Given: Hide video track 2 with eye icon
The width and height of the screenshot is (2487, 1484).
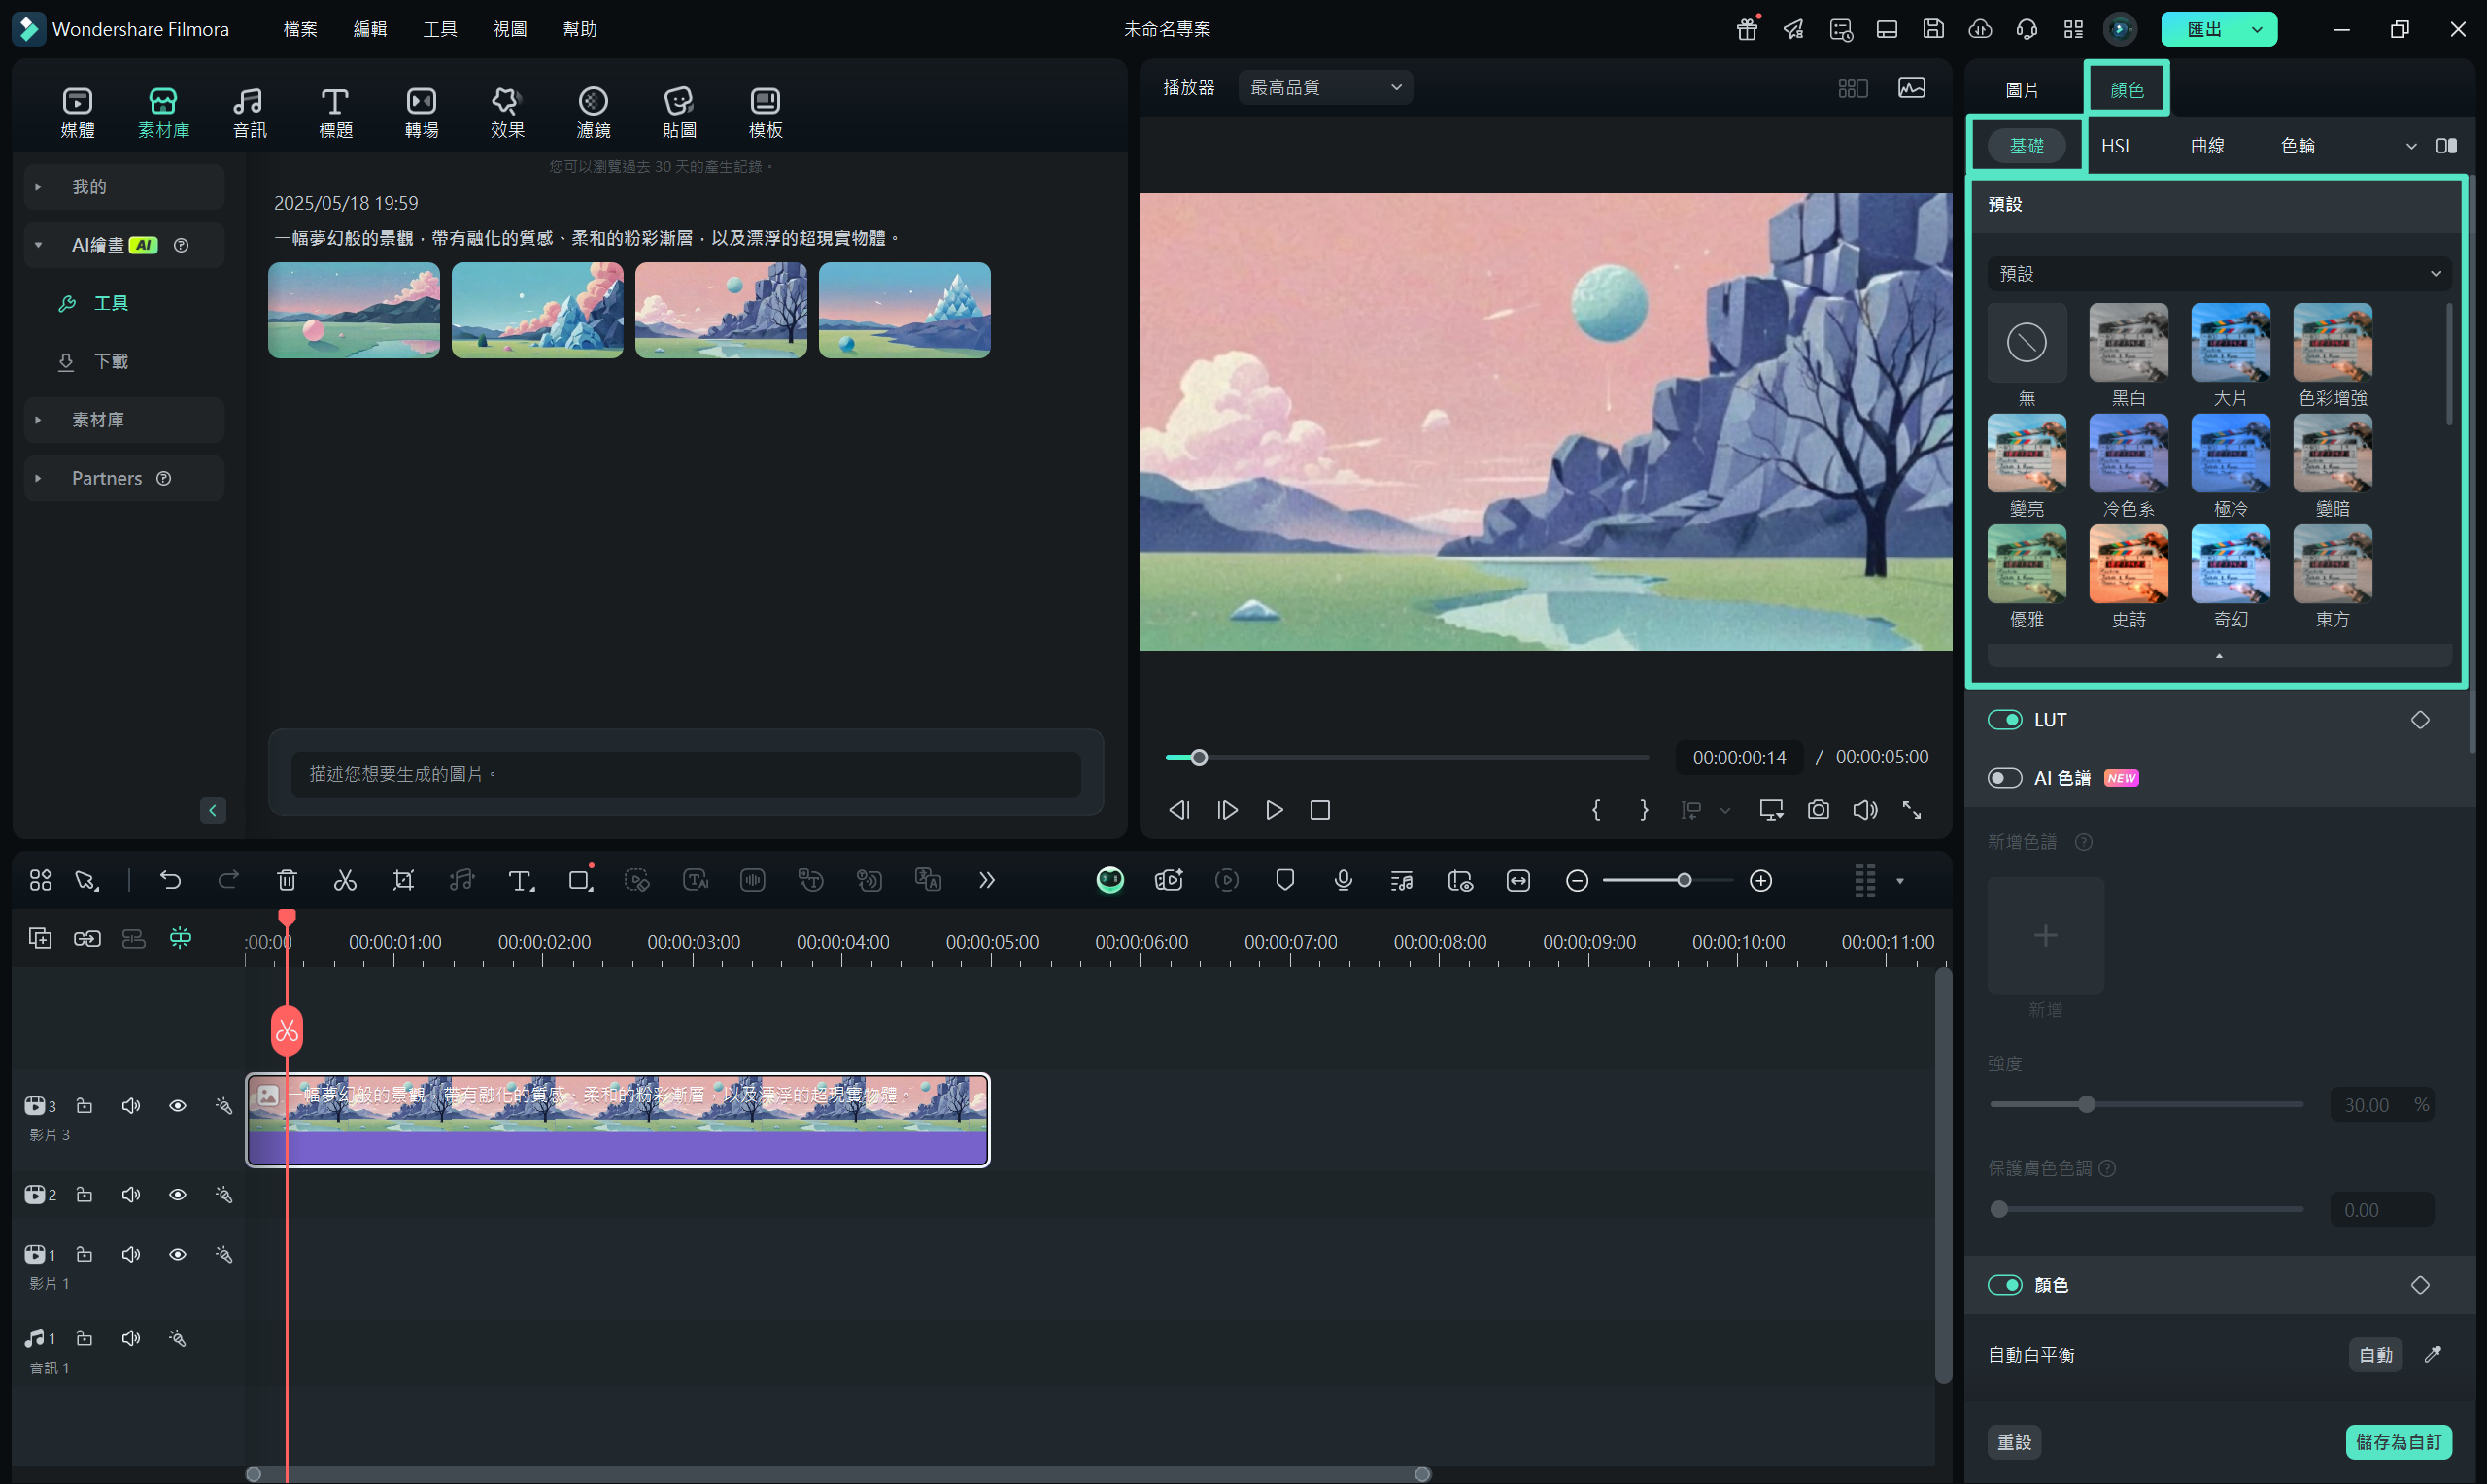Looking at the screenshot, I should pyautogui.click(x=177, y=1195).
